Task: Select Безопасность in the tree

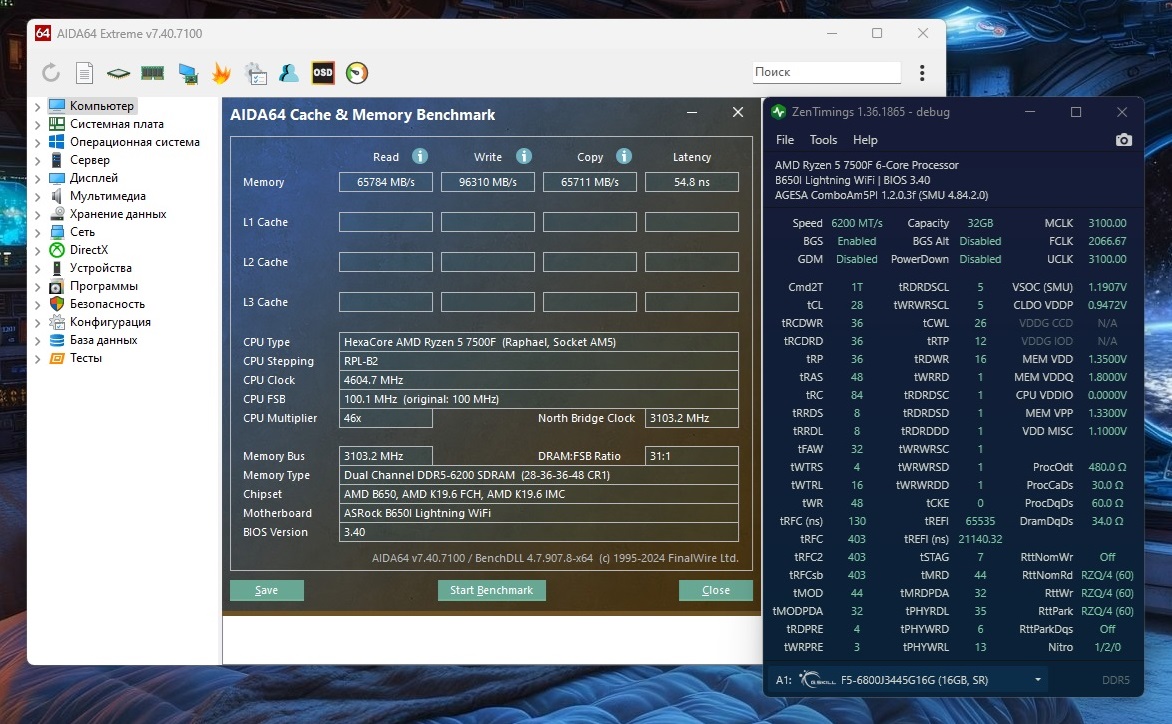Action: [x=108, y=304]
